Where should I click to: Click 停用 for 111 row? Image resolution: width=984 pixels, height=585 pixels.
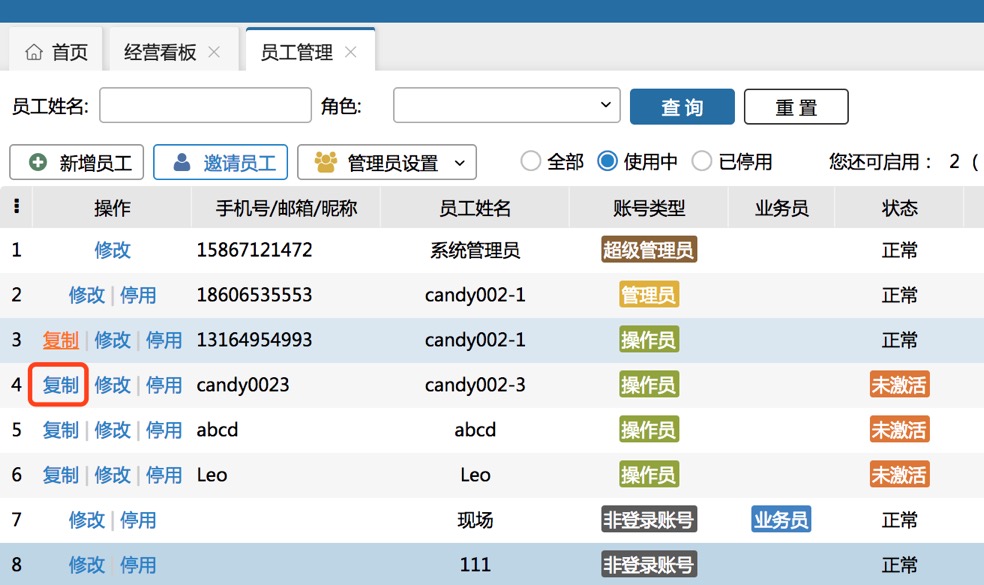[138, 565]
